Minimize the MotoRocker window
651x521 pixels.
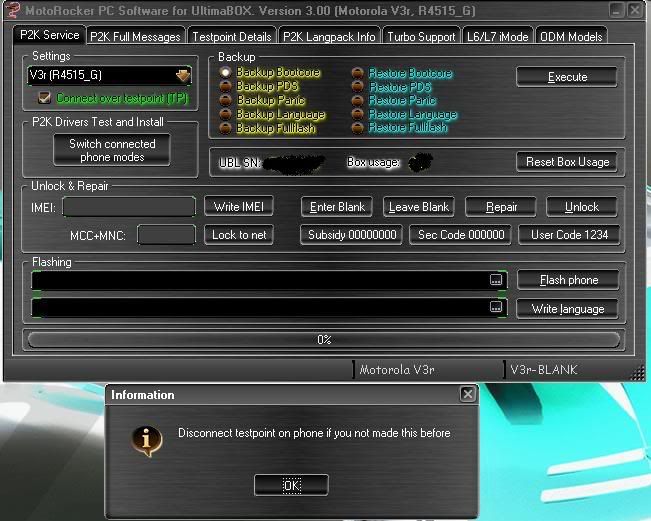click(x=617, y=10)
